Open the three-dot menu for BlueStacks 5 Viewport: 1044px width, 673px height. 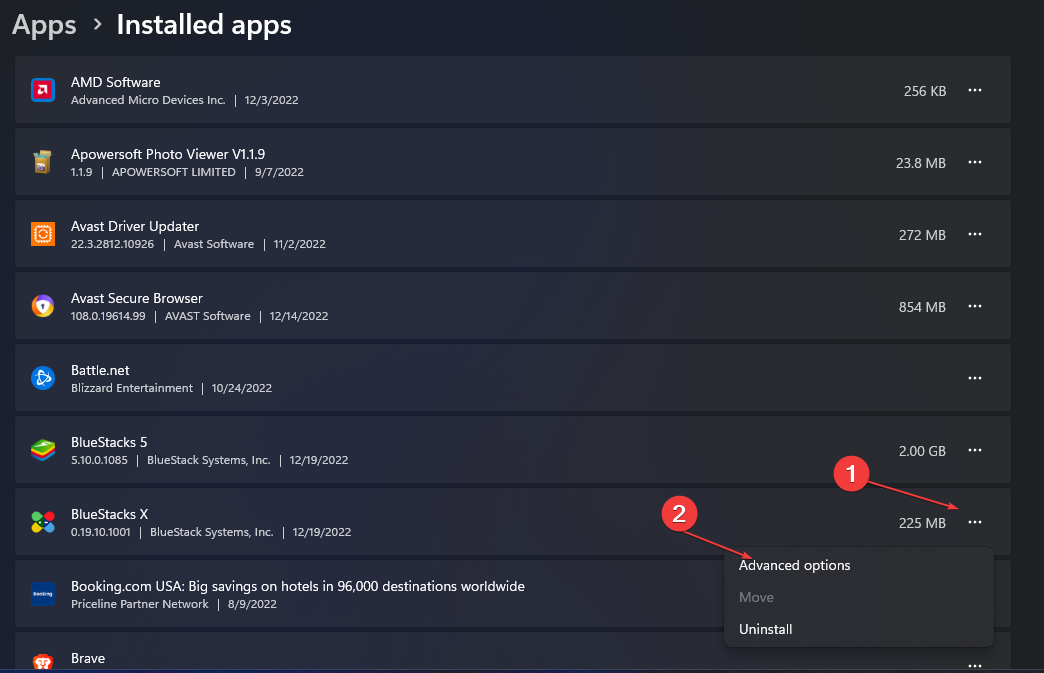(x=975, y=451)
